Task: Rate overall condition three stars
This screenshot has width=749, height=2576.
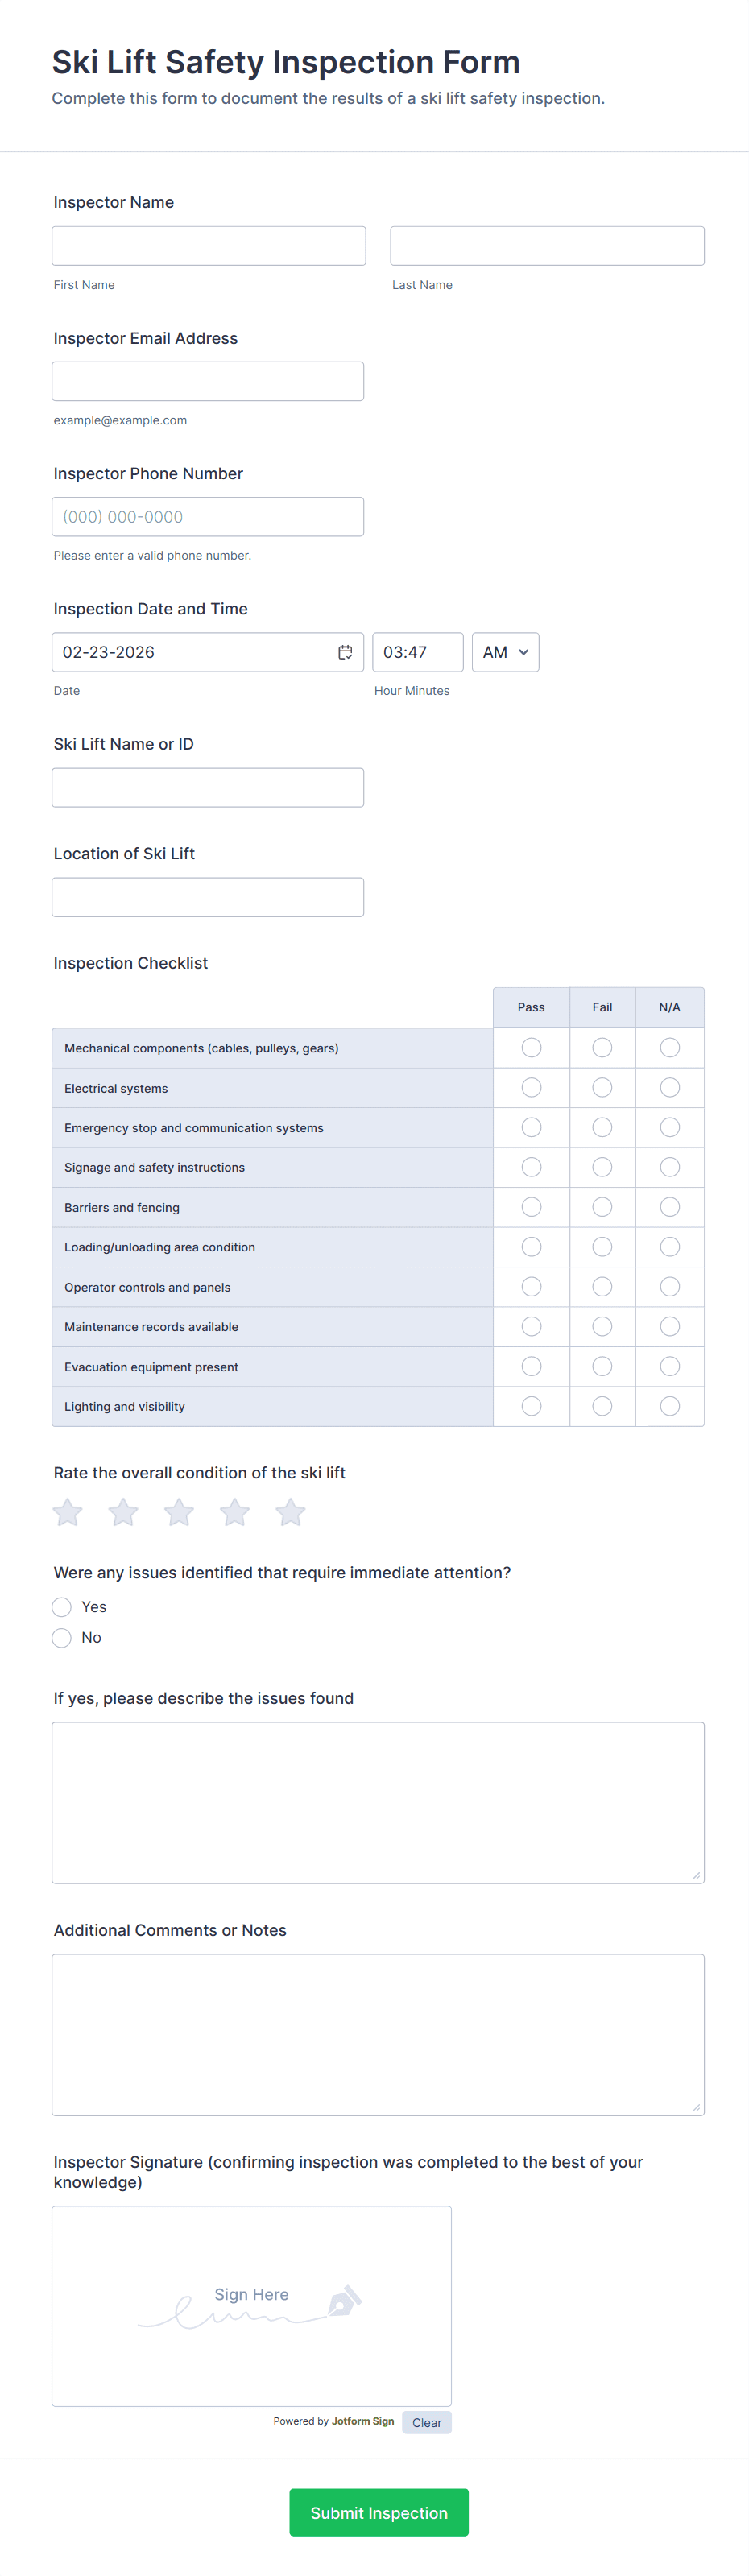Action: [x=179, y=1512]
